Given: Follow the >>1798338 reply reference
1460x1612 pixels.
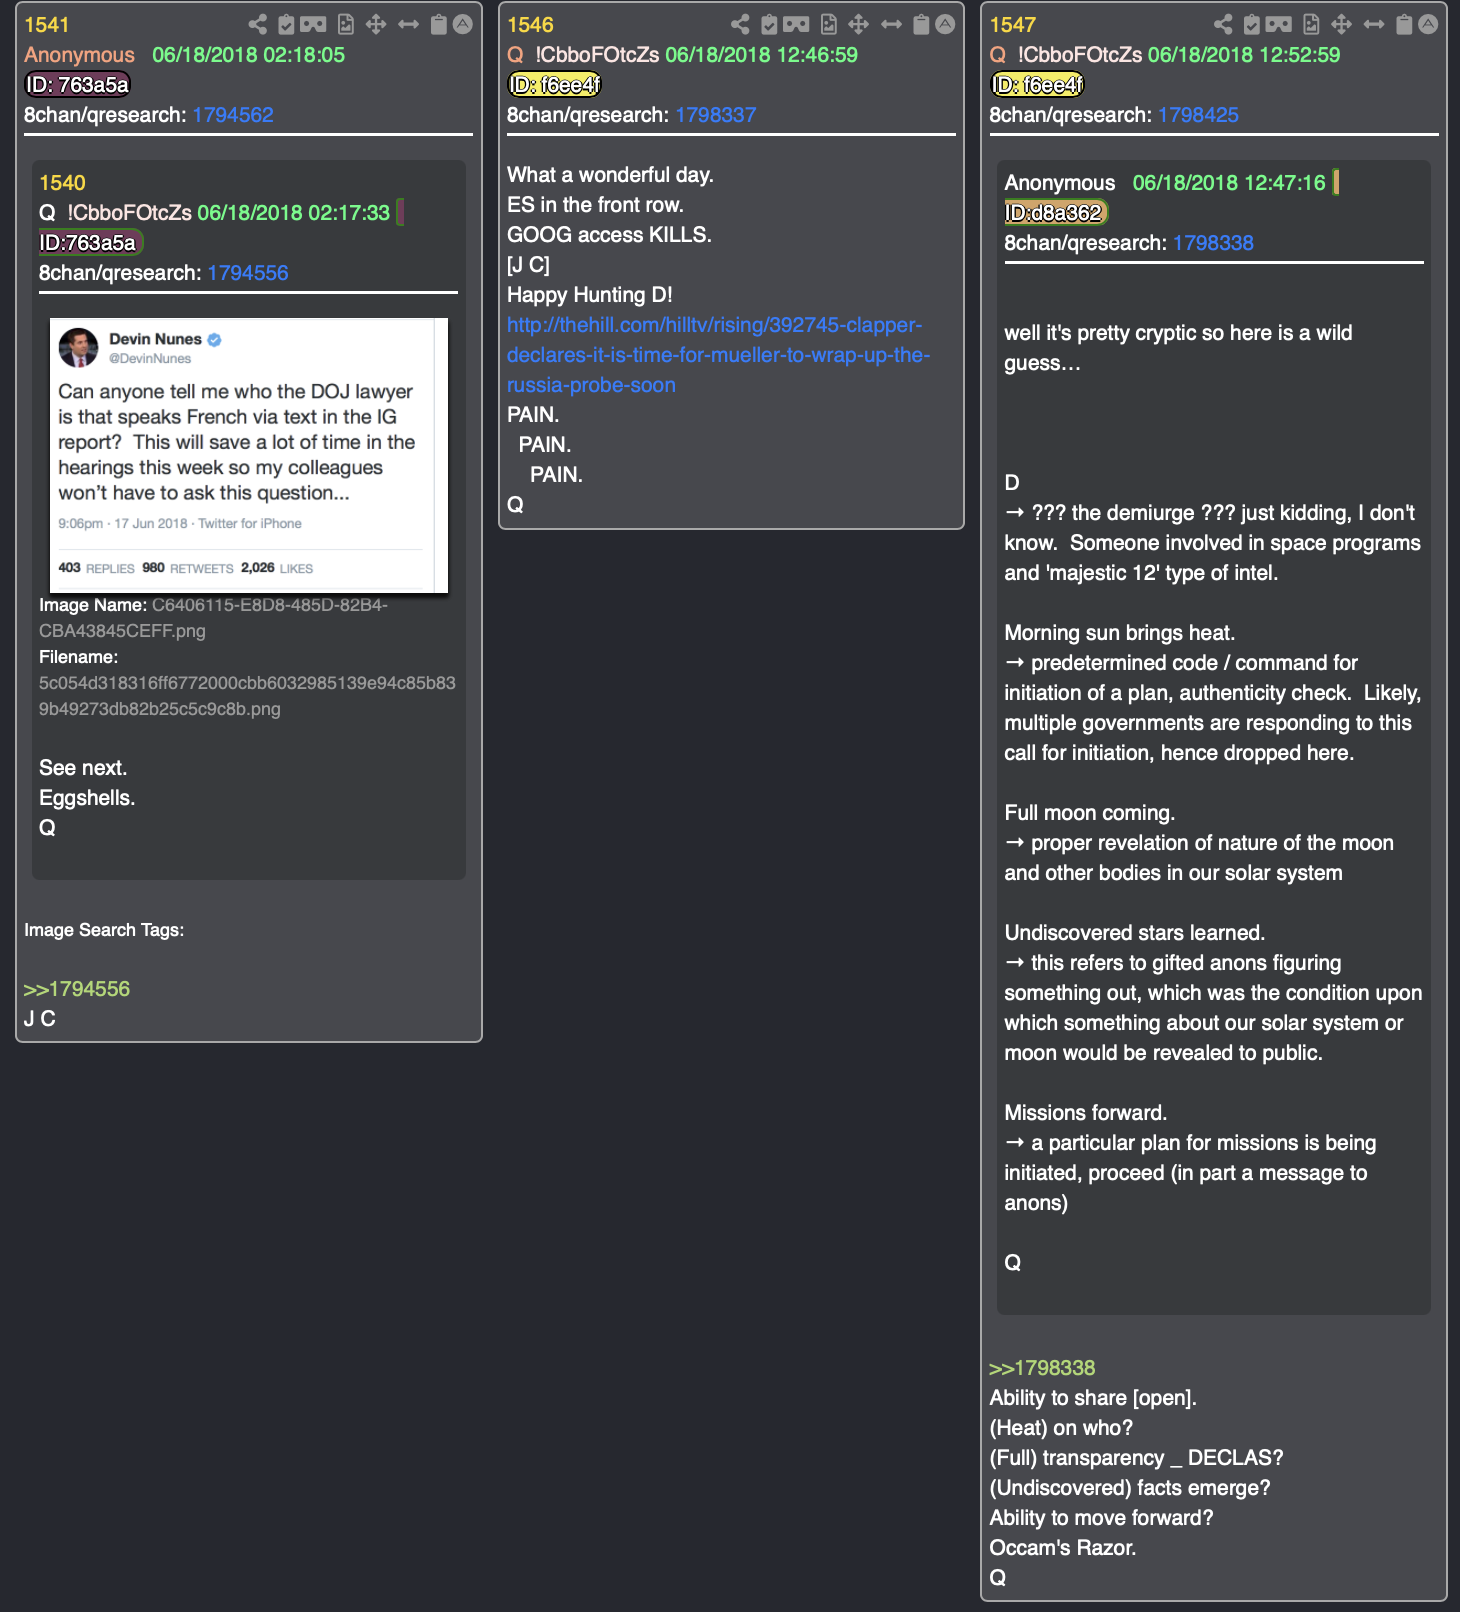Looking at the screenshot, I should [x=1042, y=1368].
